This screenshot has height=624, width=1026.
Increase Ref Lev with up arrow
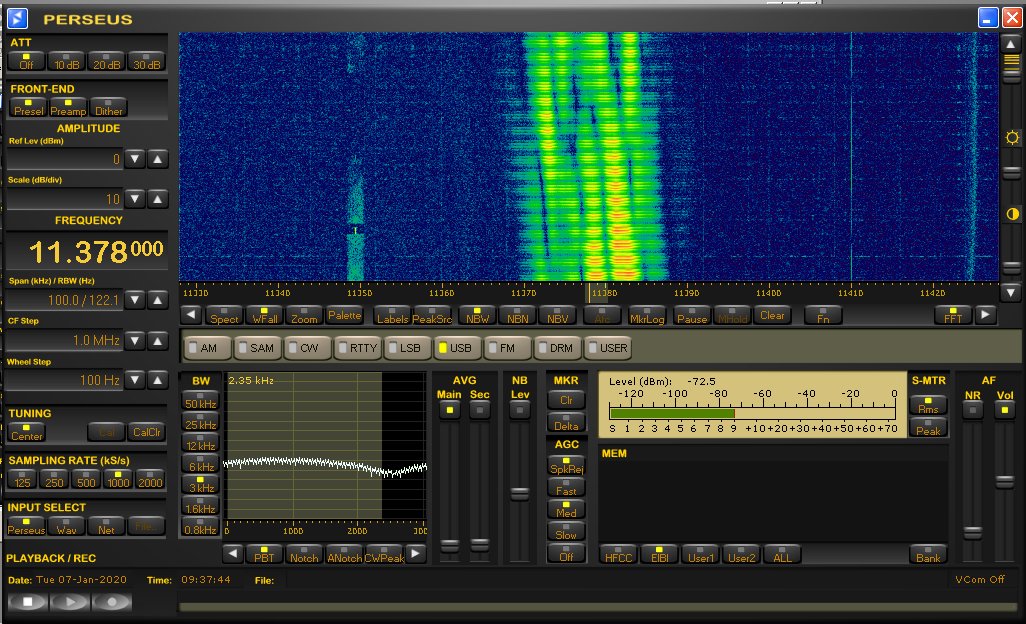tap(158, 159)
